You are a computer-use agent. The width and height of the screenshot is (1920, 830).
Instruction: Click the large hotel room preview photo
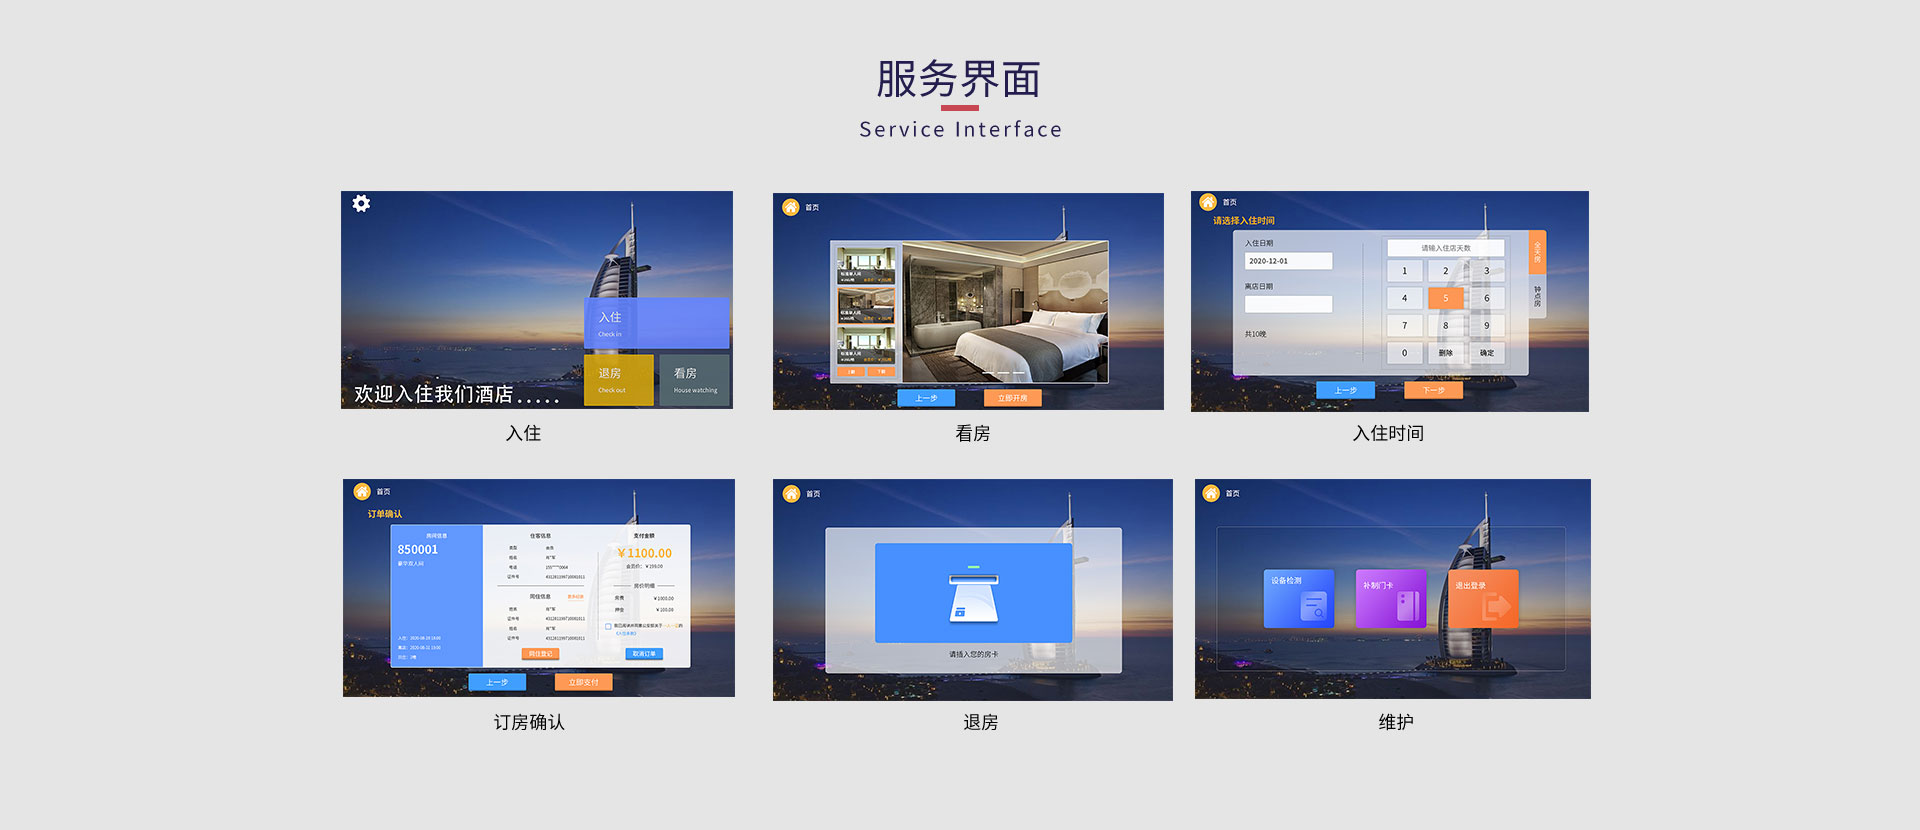(1005, 312)
